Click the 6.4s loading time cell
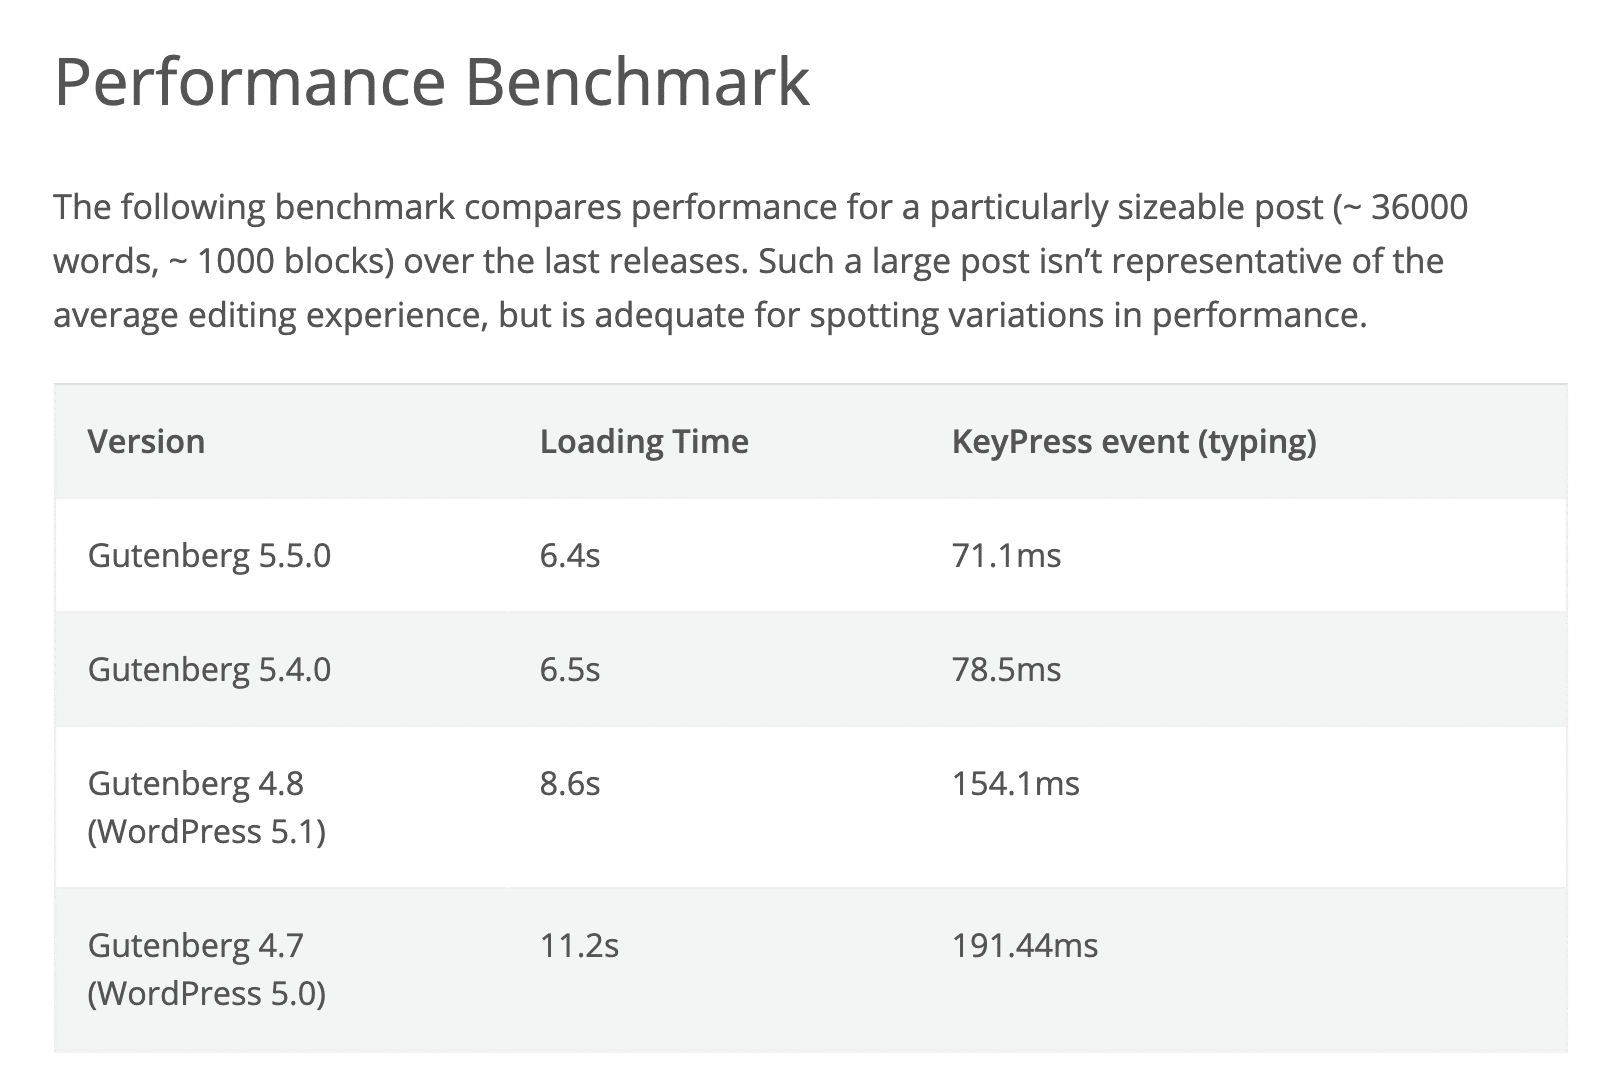The width and height of the screenshot is (1614, 1086). (570, 555)
